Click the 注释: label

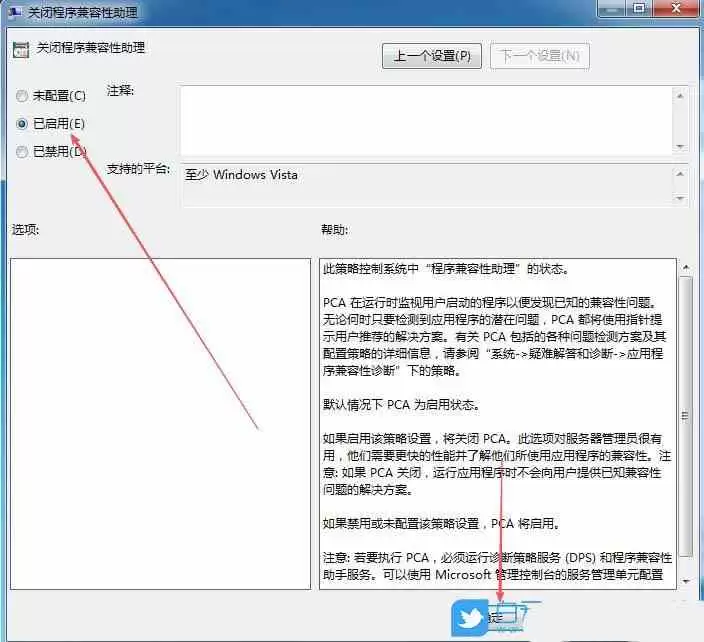[120, 90]
